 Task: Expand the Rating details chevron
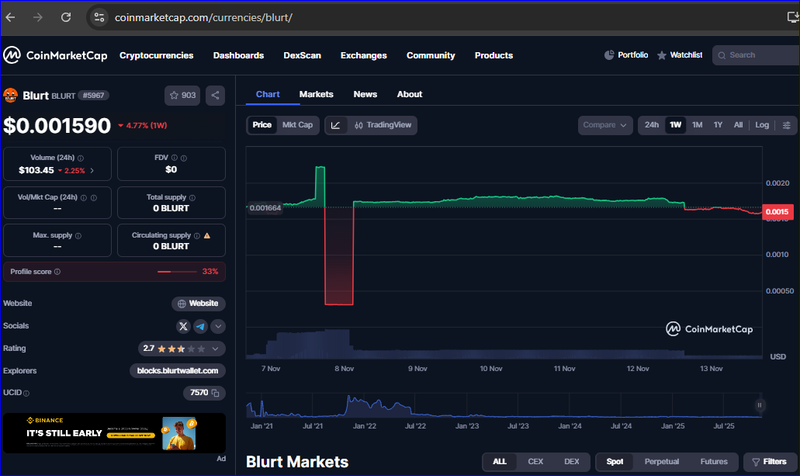click(x=217, y=349)
